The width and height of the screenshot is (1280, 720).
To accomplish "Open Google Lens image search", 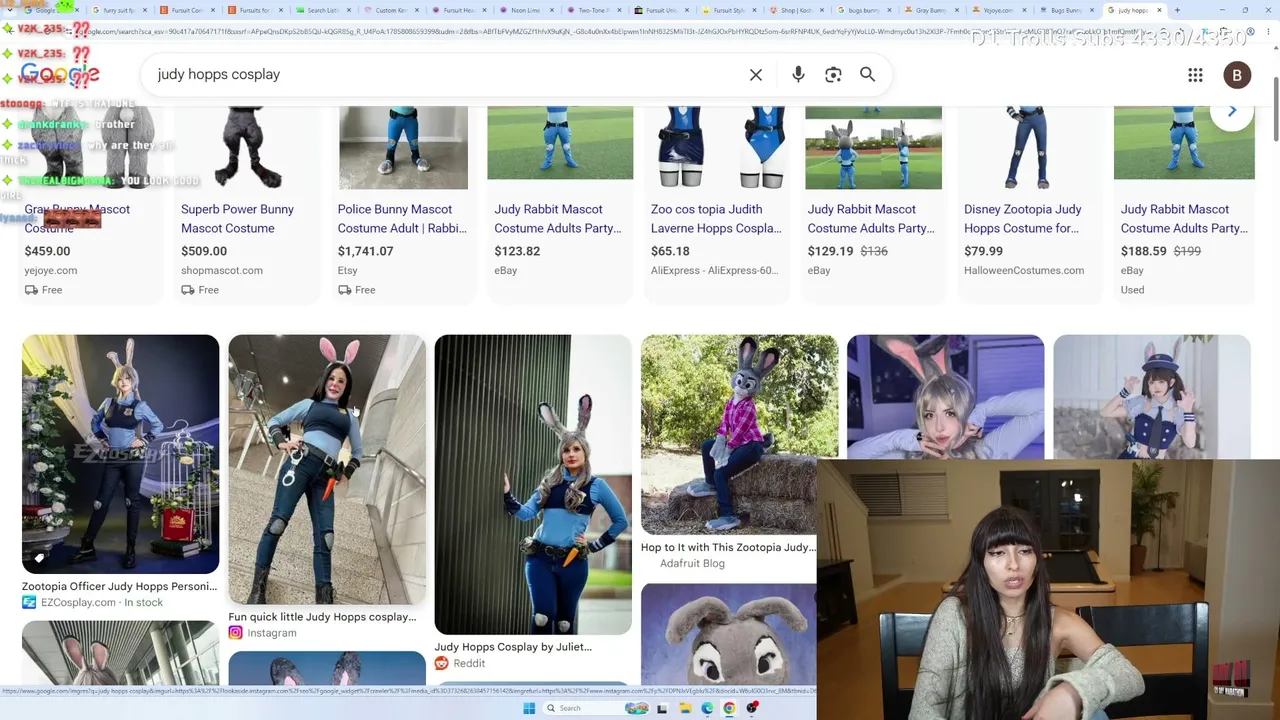I will click(x=833, y=75).
